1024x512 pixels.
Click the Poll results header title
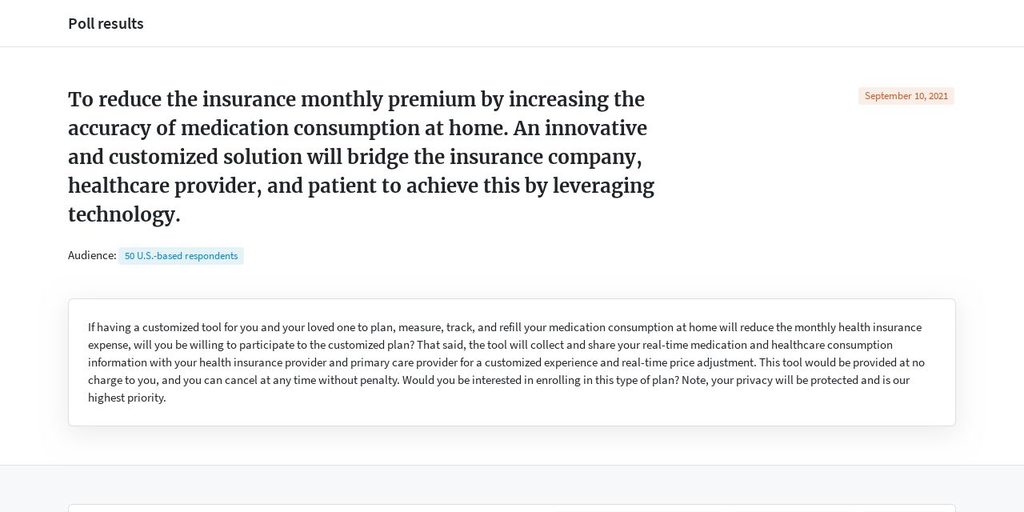106,24
